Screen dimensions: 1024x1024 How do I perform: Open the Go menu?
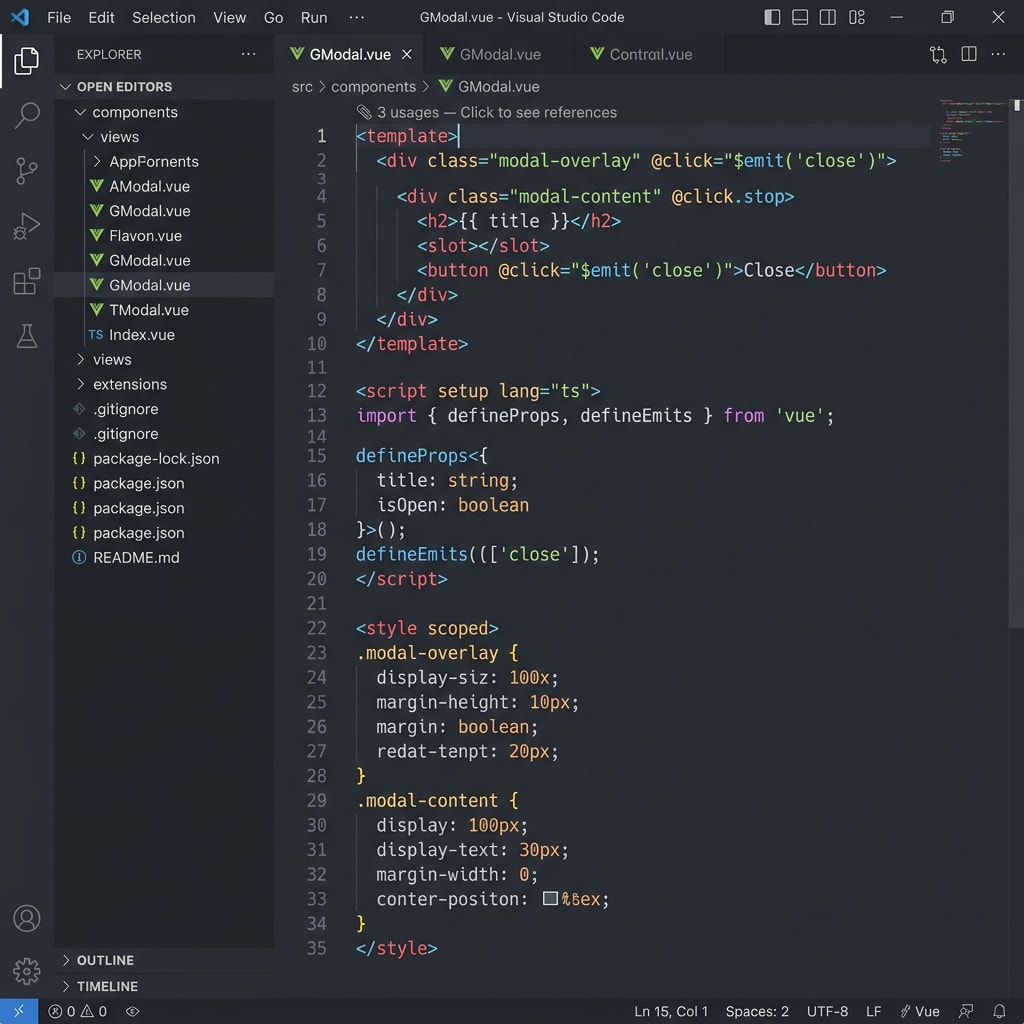[x=273, y=18]
